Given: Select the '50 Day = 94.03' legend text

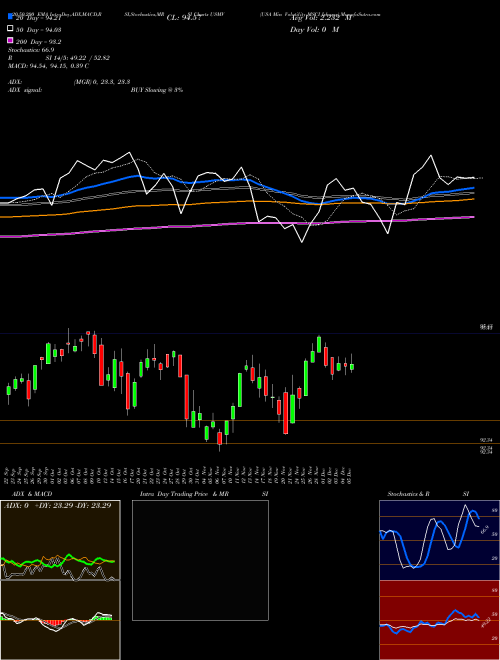Looking at the screenshot, I should pos(38,30).
